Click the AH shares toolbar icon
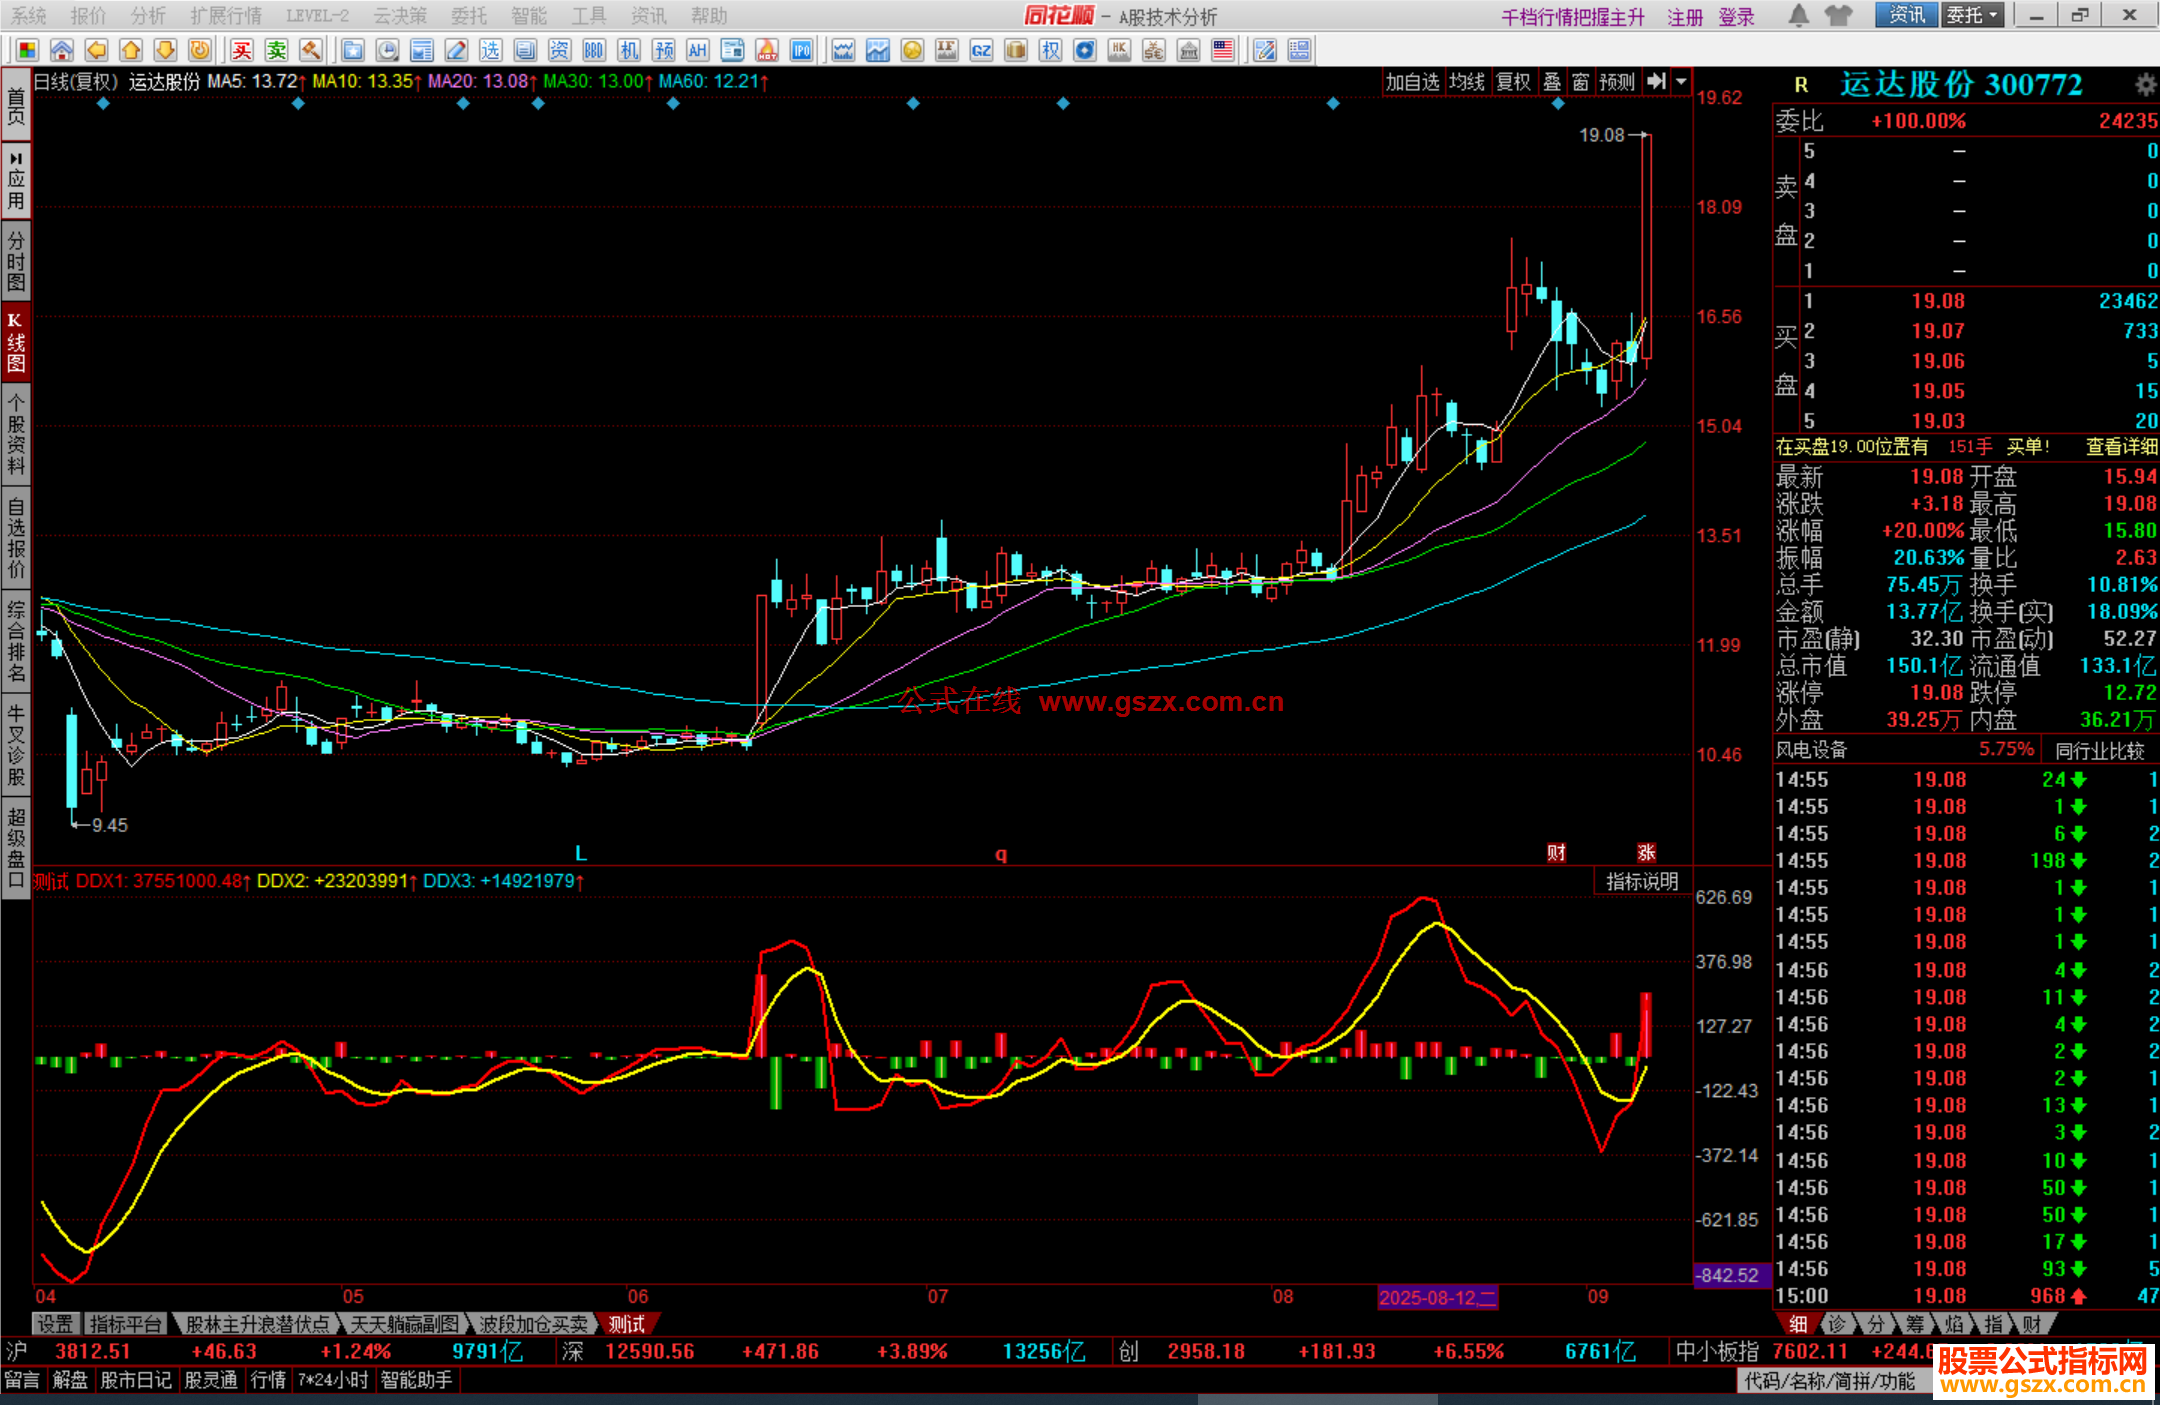 tap(697, 50)
